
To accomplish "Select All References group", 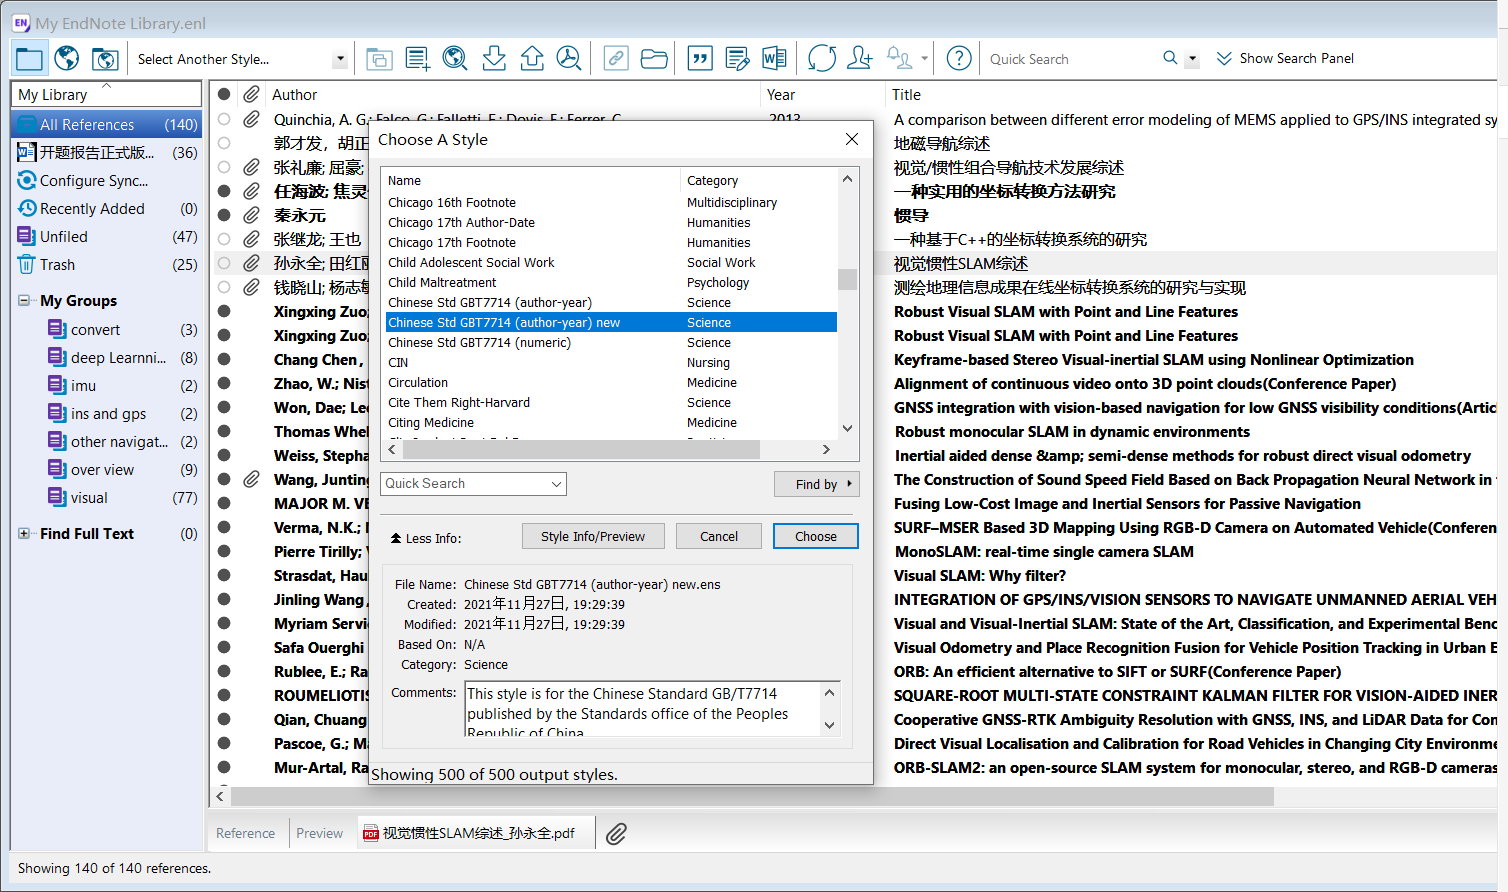I will point(107,125).
